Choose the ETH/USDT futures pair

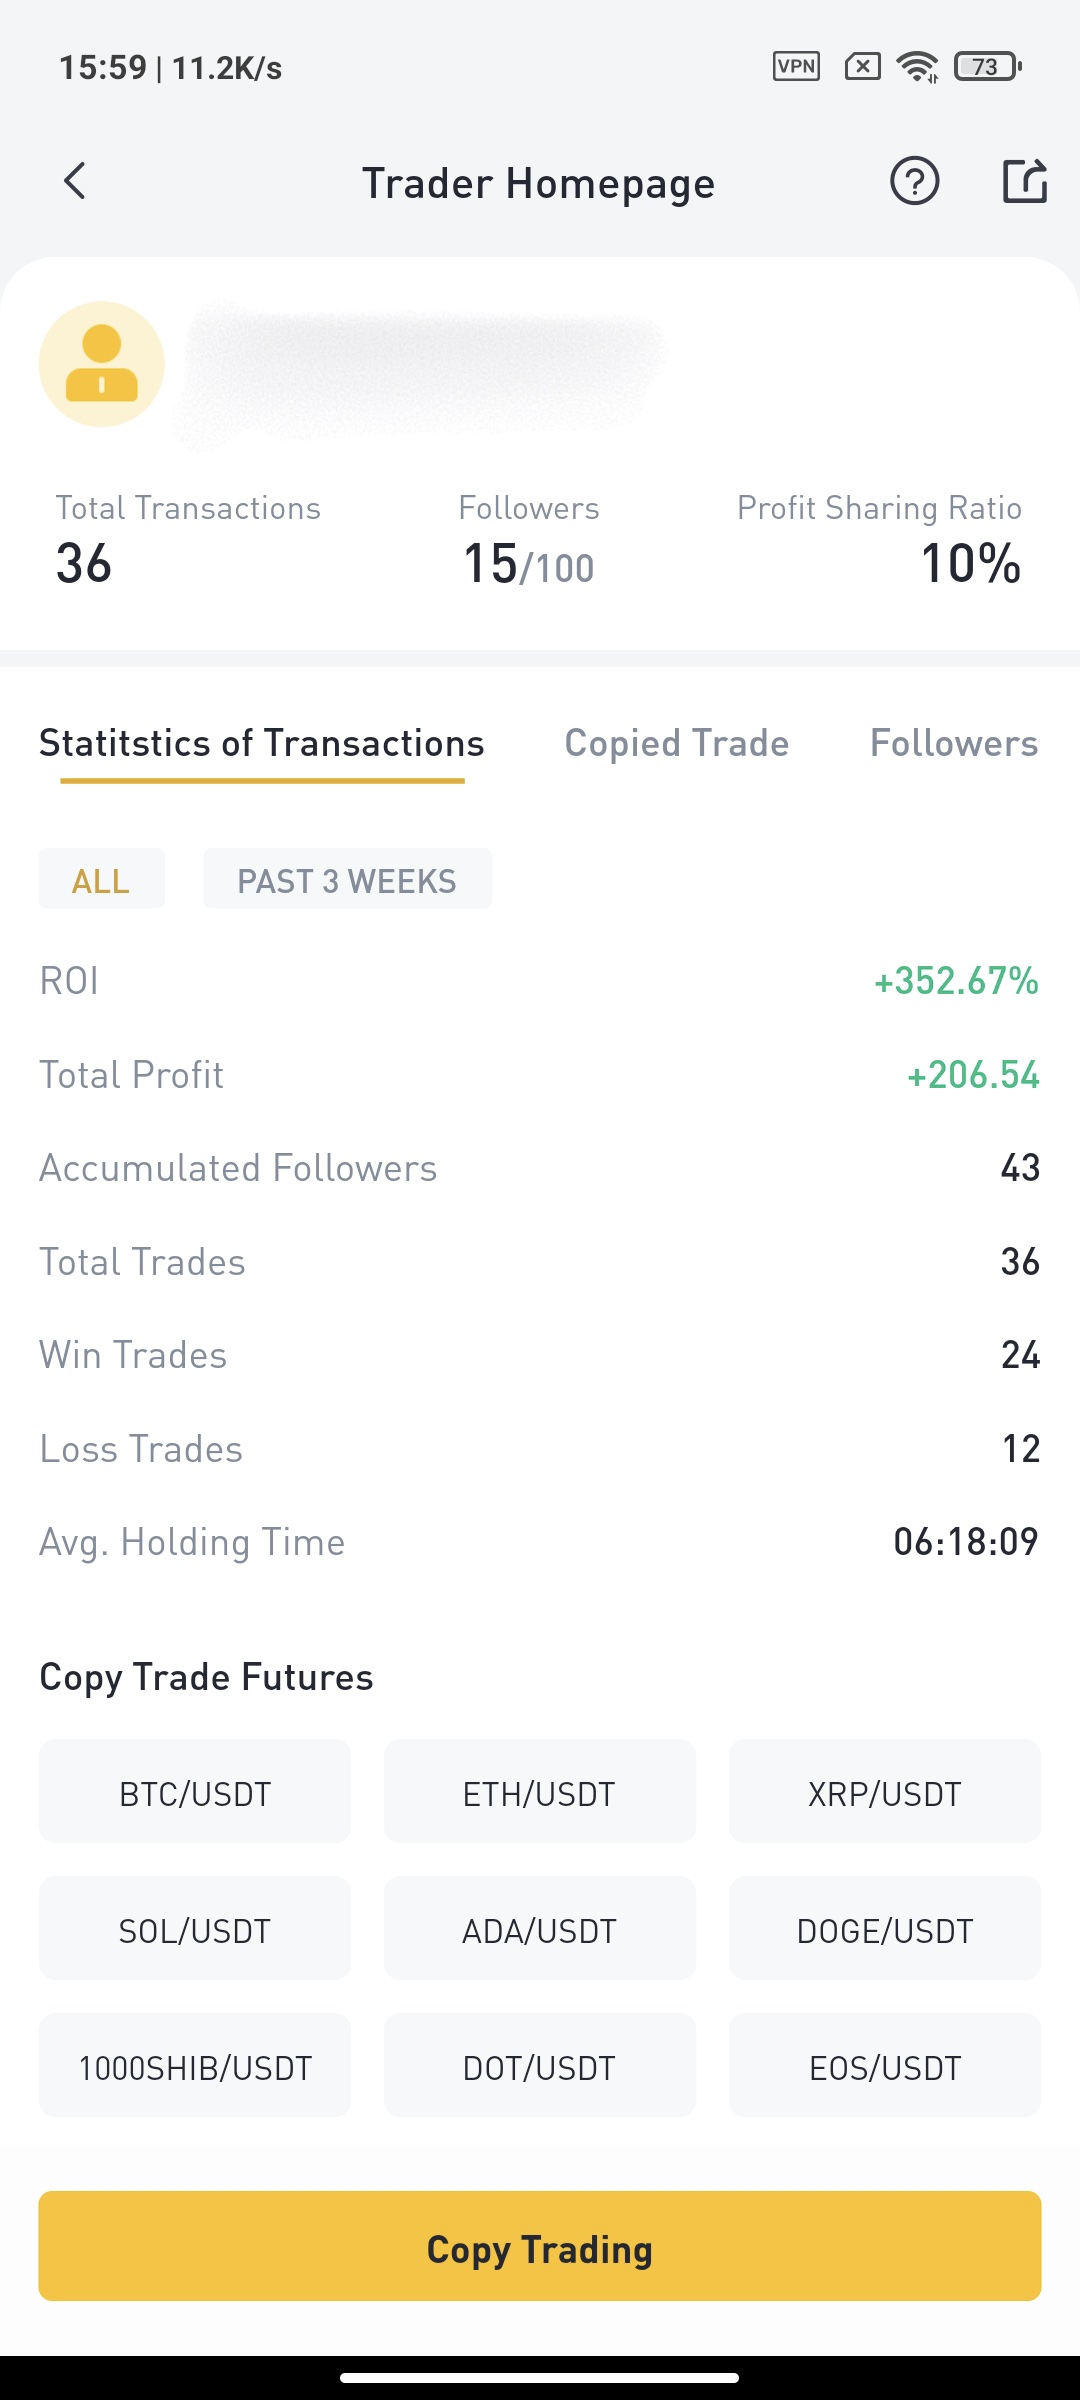click(x=540, y=1792)
